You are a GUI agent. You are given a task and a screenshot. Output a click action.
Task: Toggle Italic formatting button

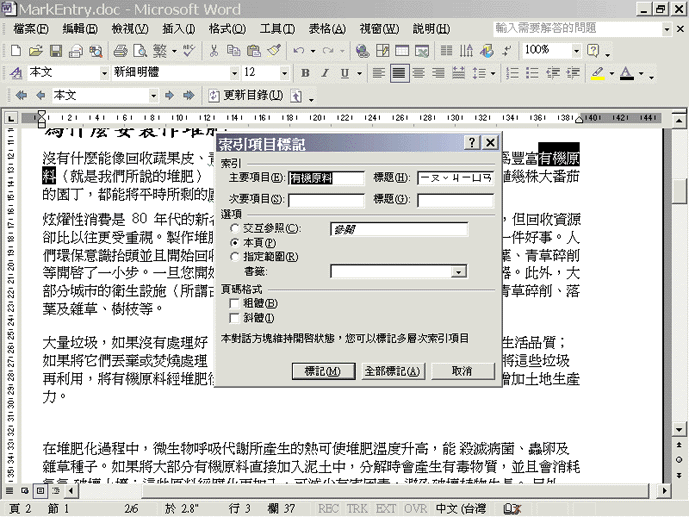pyautogui.click(x=325, y=73)
